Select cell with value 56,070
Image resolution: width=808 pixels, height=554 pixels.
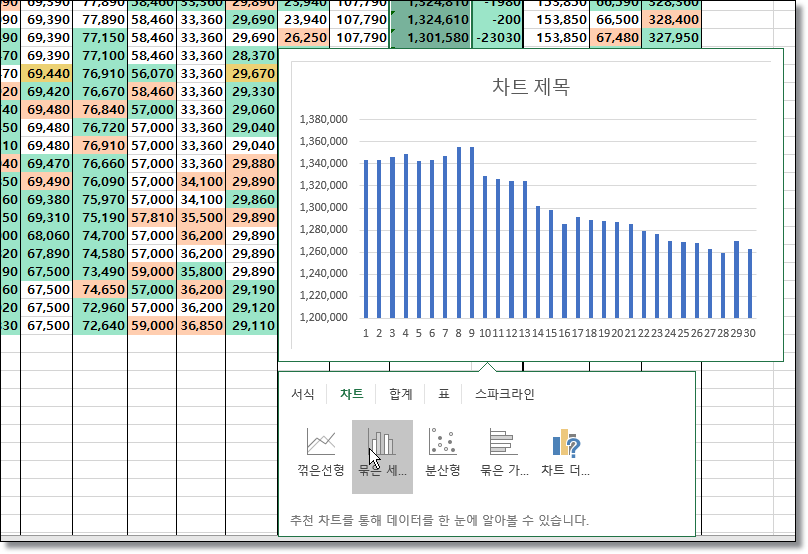click(x=152, y=74)
